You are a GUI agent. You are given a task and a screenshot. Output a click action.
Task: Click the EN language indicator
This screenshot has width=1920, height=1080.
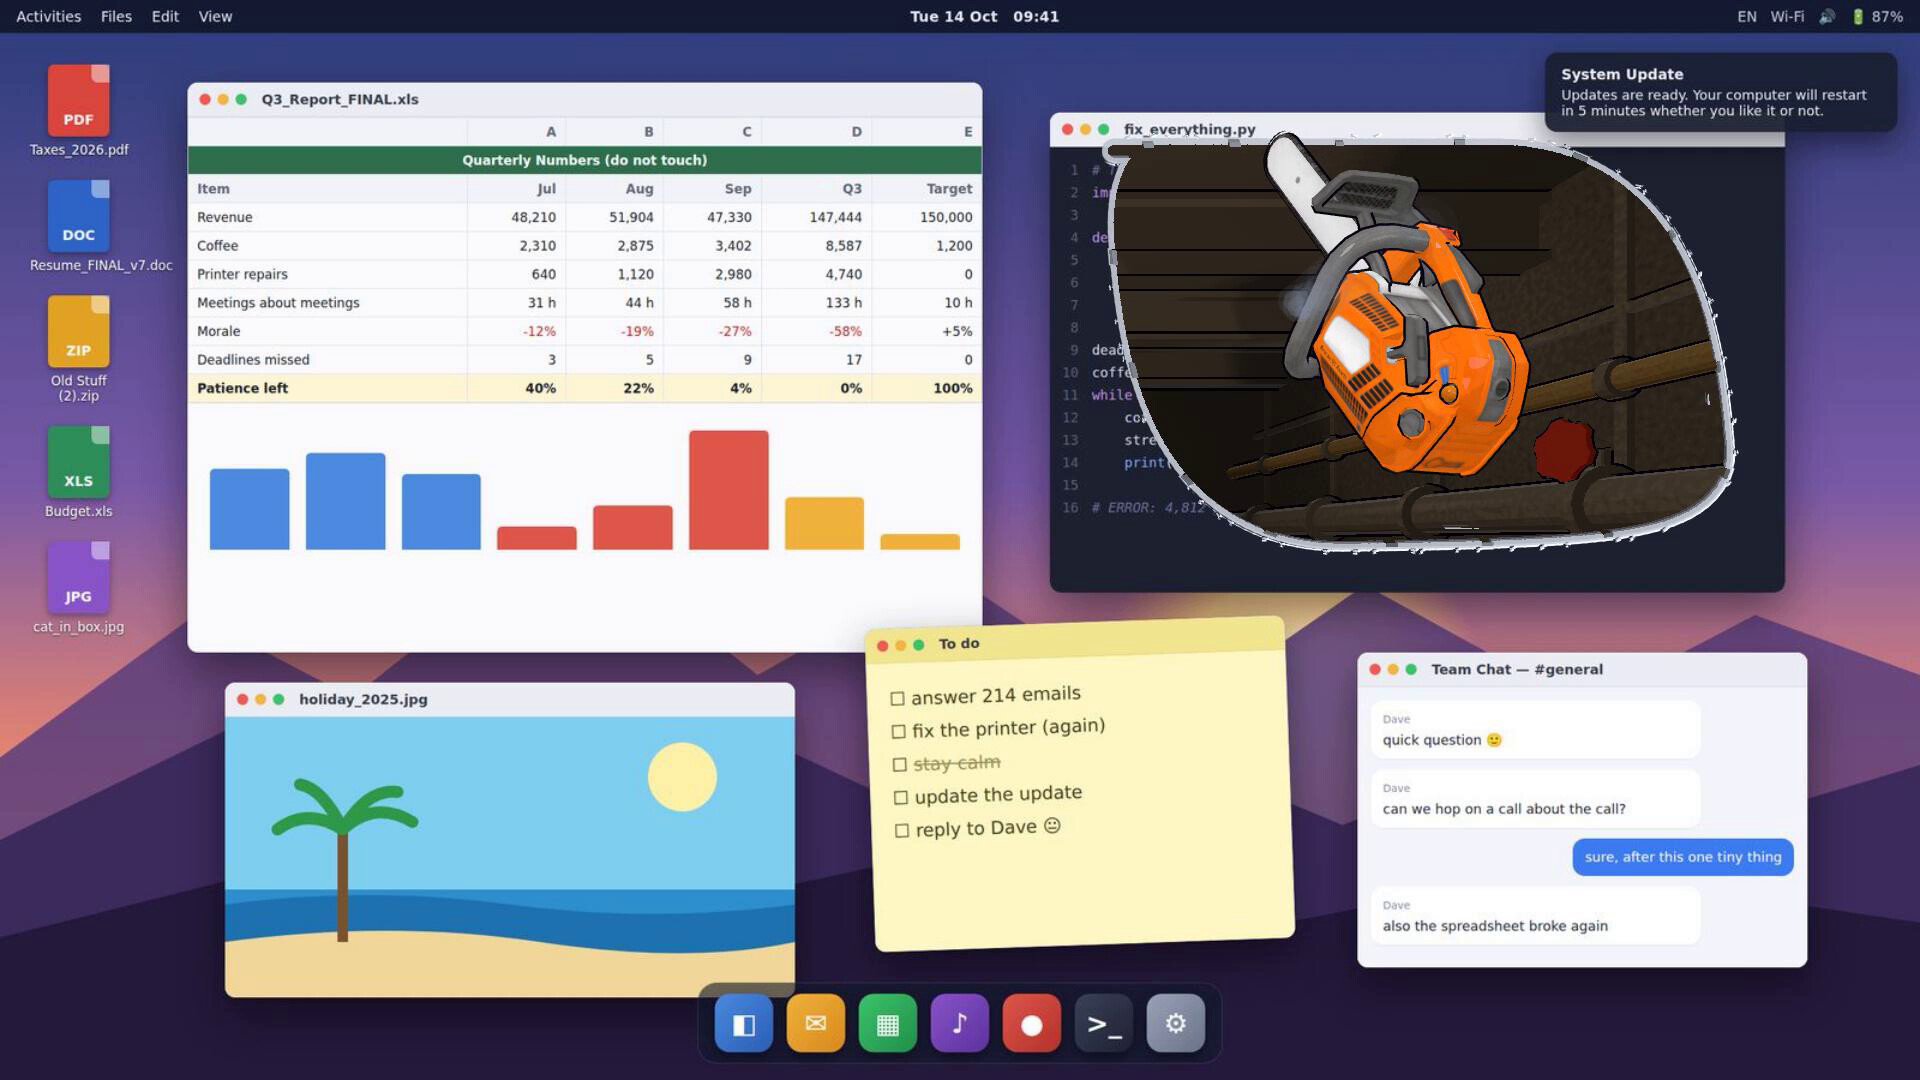point(1747,16)
